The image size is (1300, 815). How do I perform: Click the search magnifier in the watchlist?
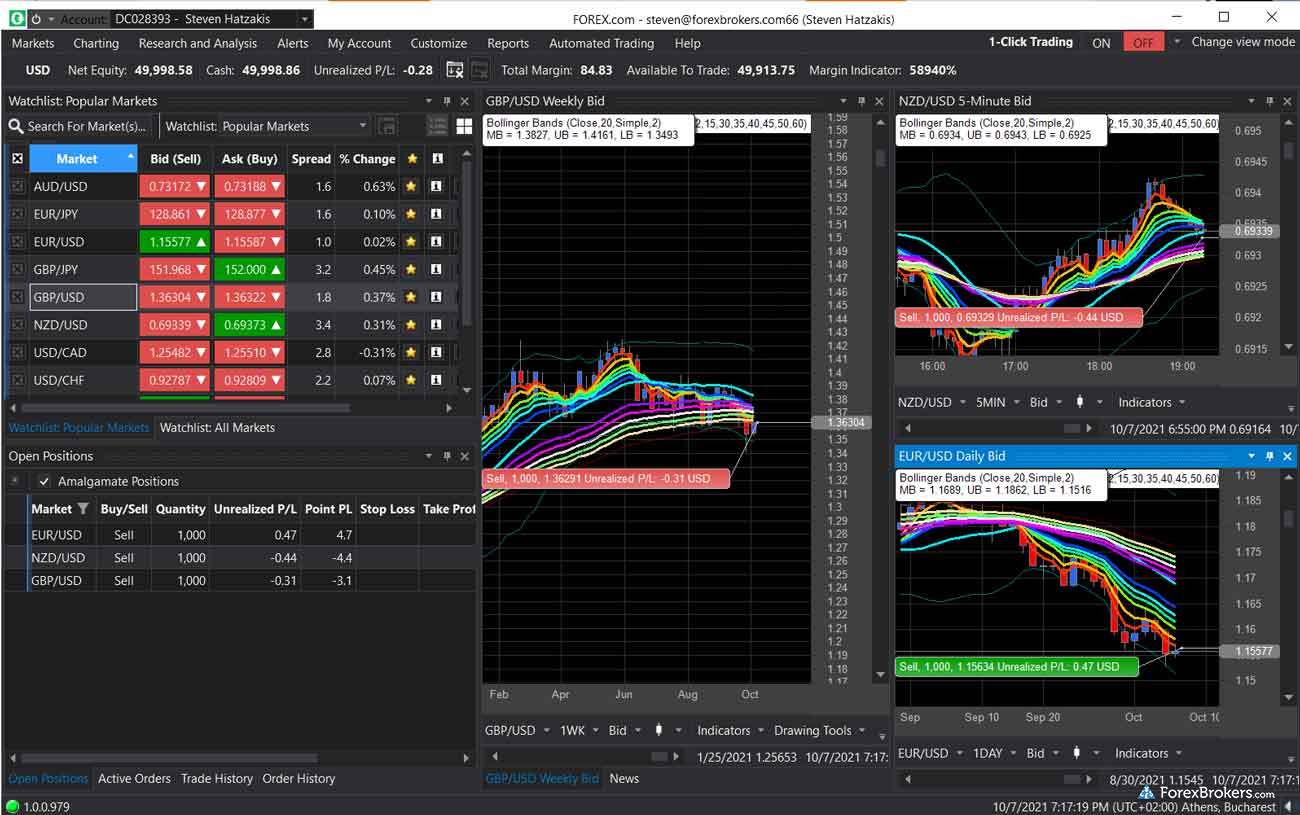coord(14,126)
